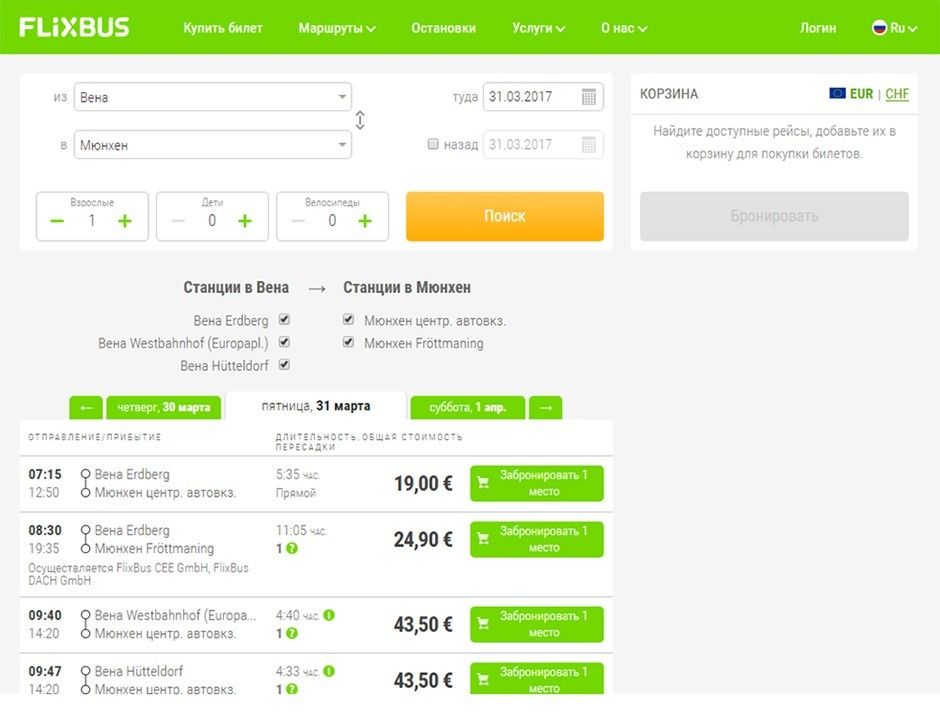
Task: Go to previous day arrow
Action: [x=86, y=408]
